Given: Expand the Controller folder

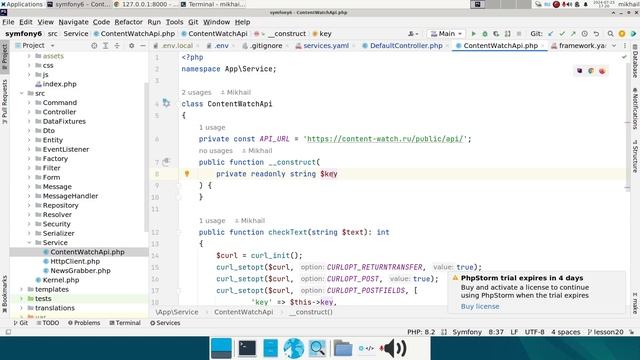Looking at the screenshot, I should tap(29, 112).
